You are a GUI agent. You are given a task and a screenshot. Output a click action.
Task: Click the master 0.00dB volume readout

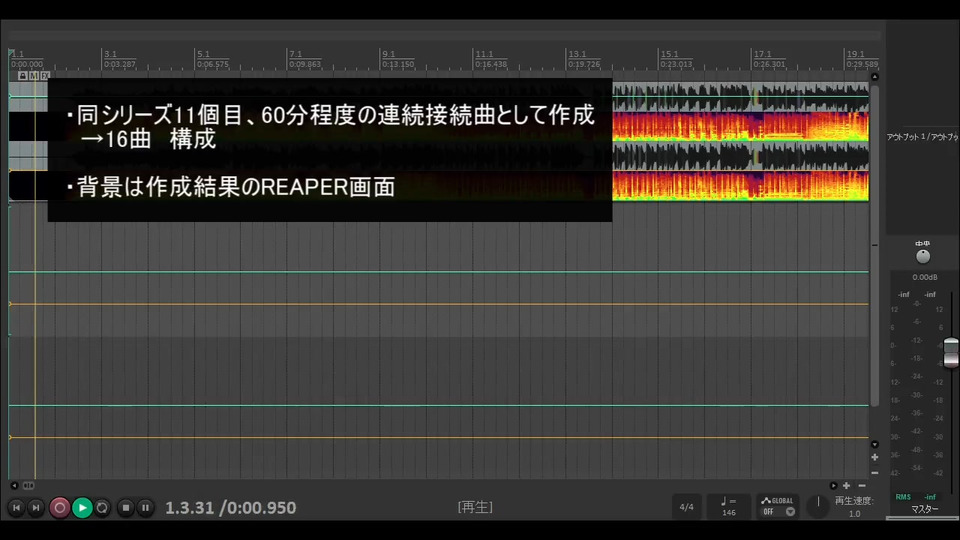click(x=924, y=277)
